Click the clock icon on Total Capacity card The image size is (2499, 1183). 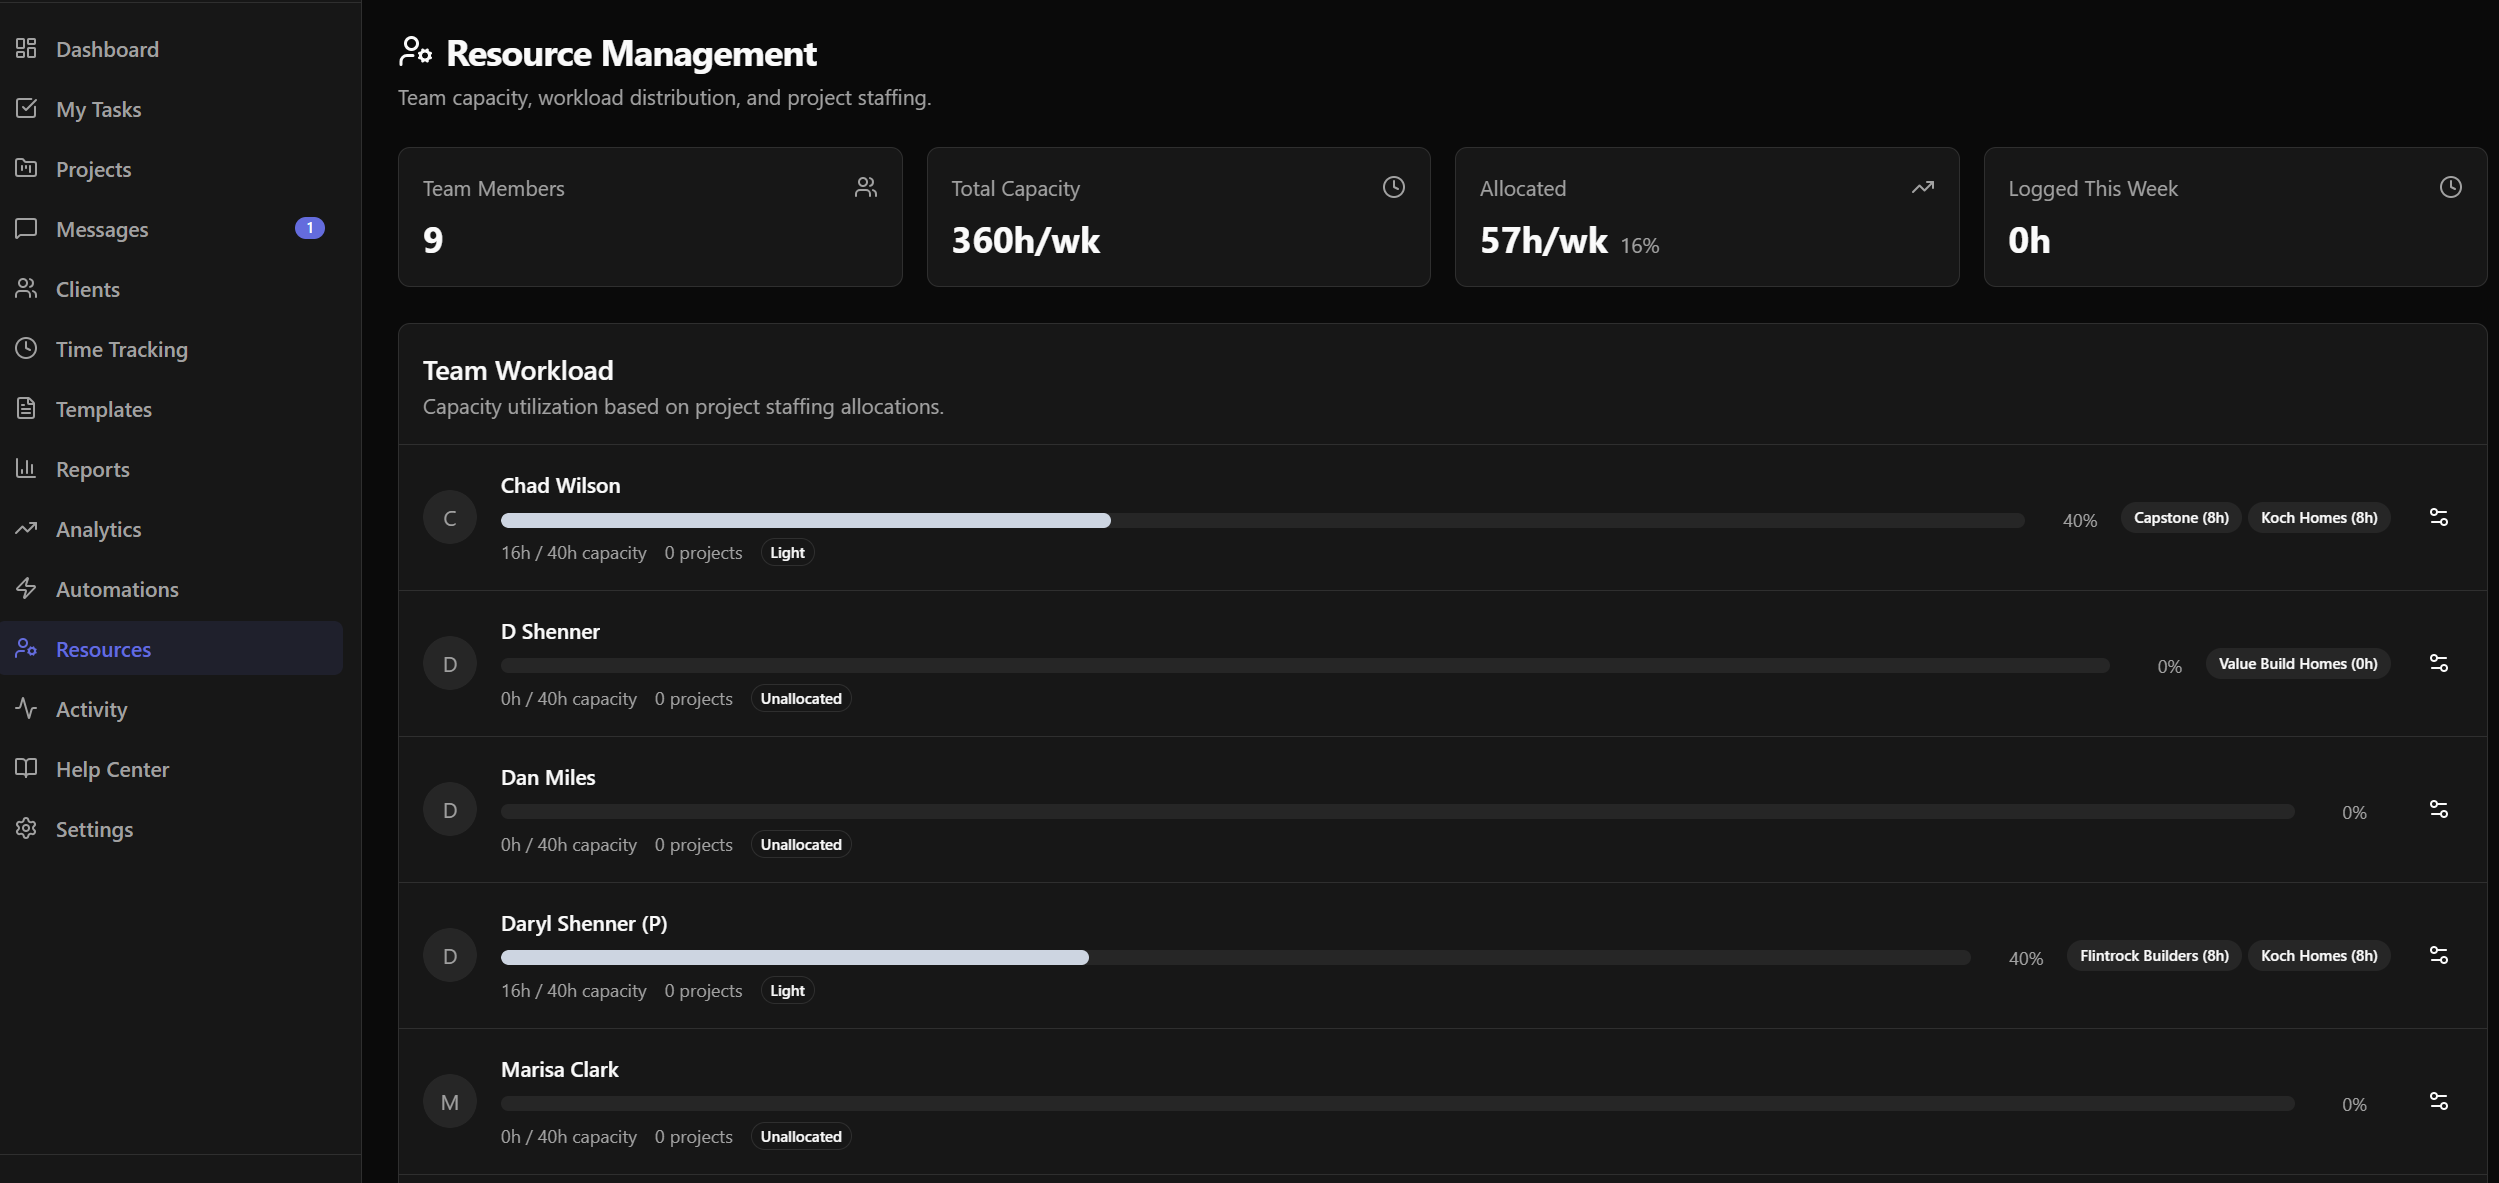tap(1392, 187)
